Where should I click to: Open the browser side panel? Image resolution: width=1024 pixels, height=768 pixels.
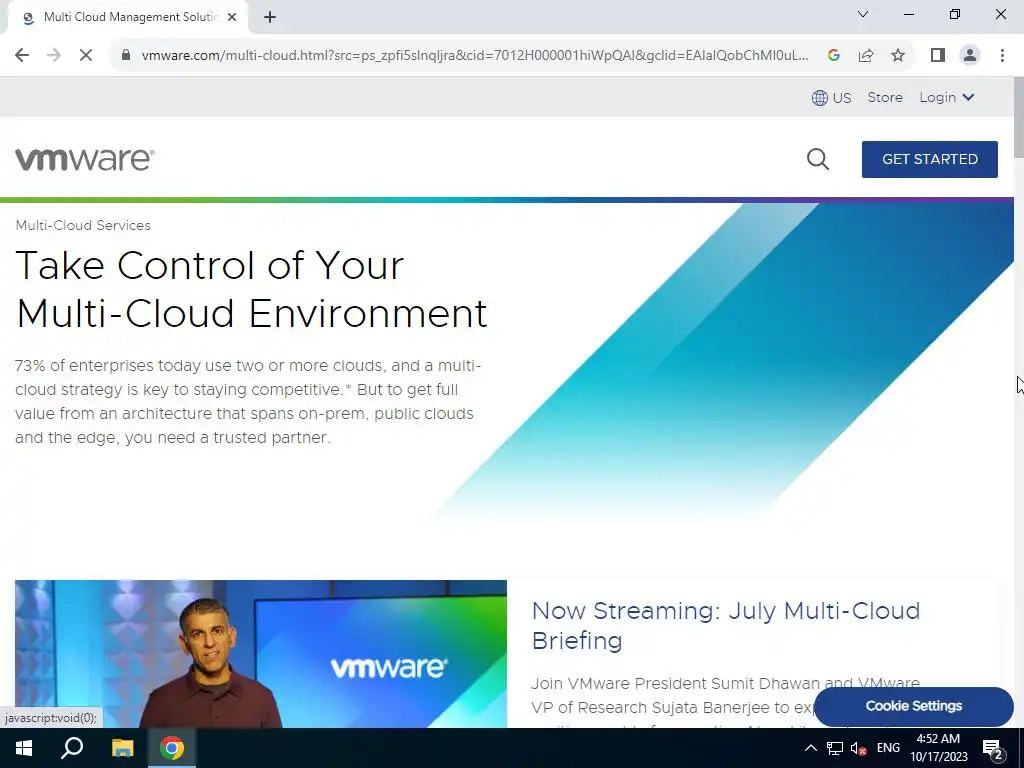938,56
